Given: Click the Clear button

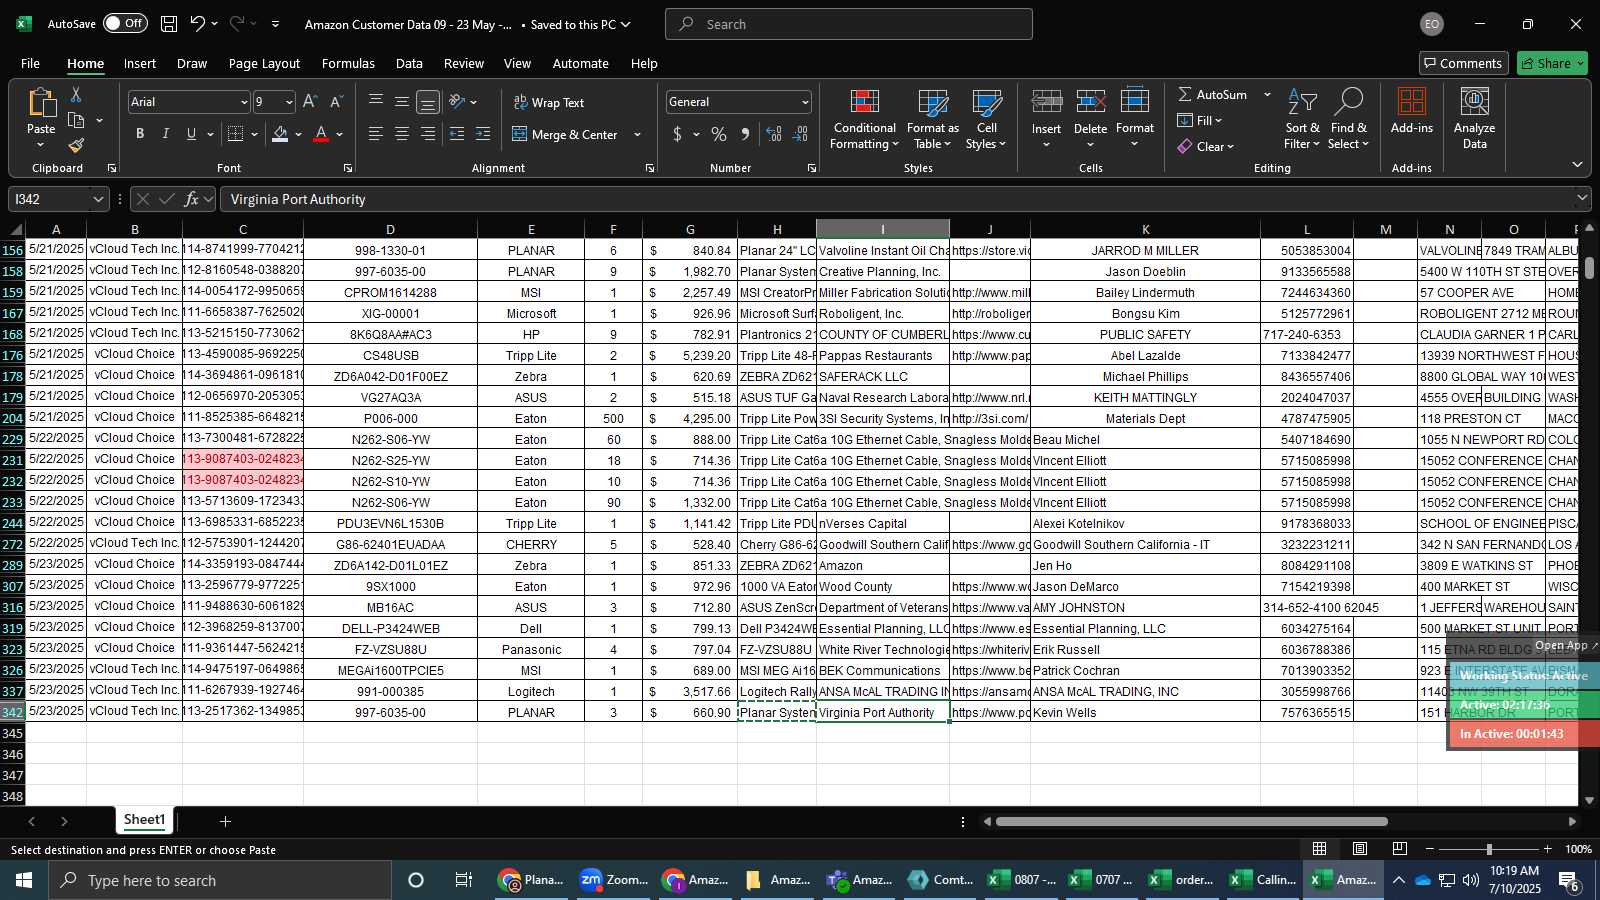Looking at the screenshot, I should point(1205,146).
